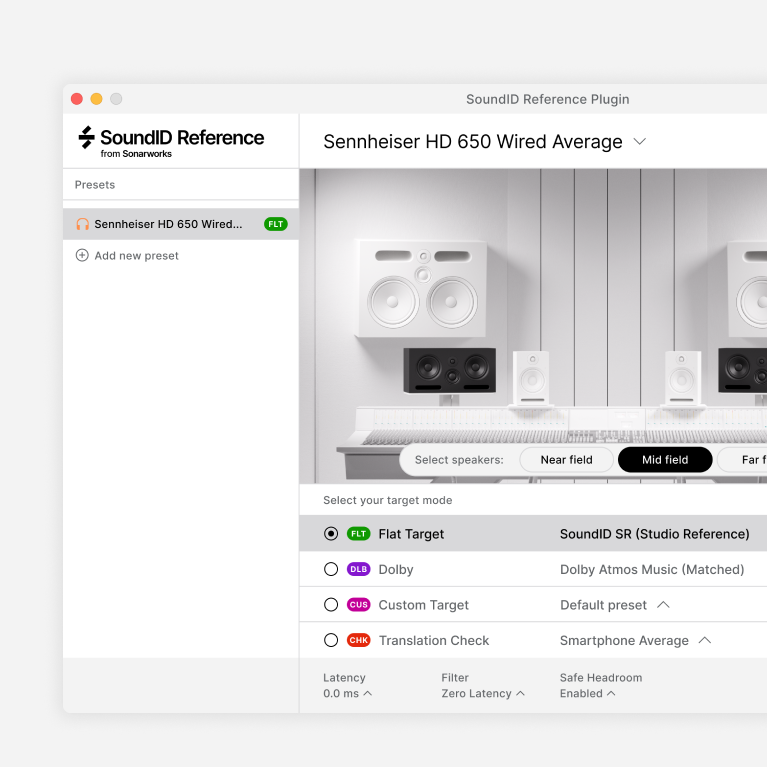Click the green FLT Flat Target badge

[358, 534]
